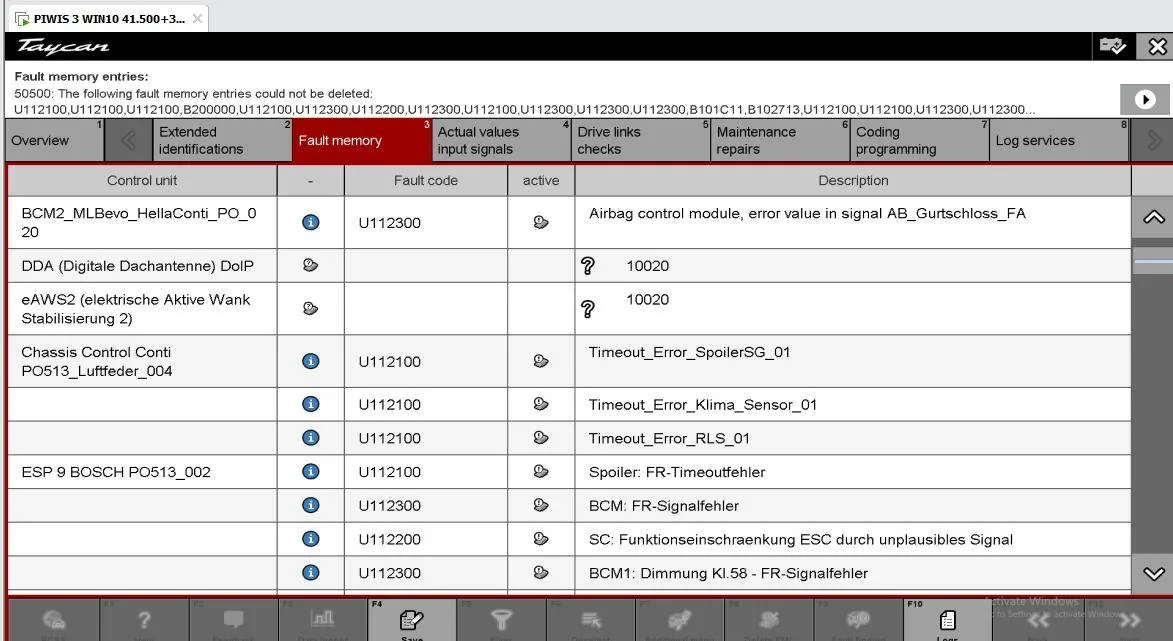This screenshot has width=1173, height=641.
Task: Click right chevron to scroll tabs forward
Action: (1152, 140)
